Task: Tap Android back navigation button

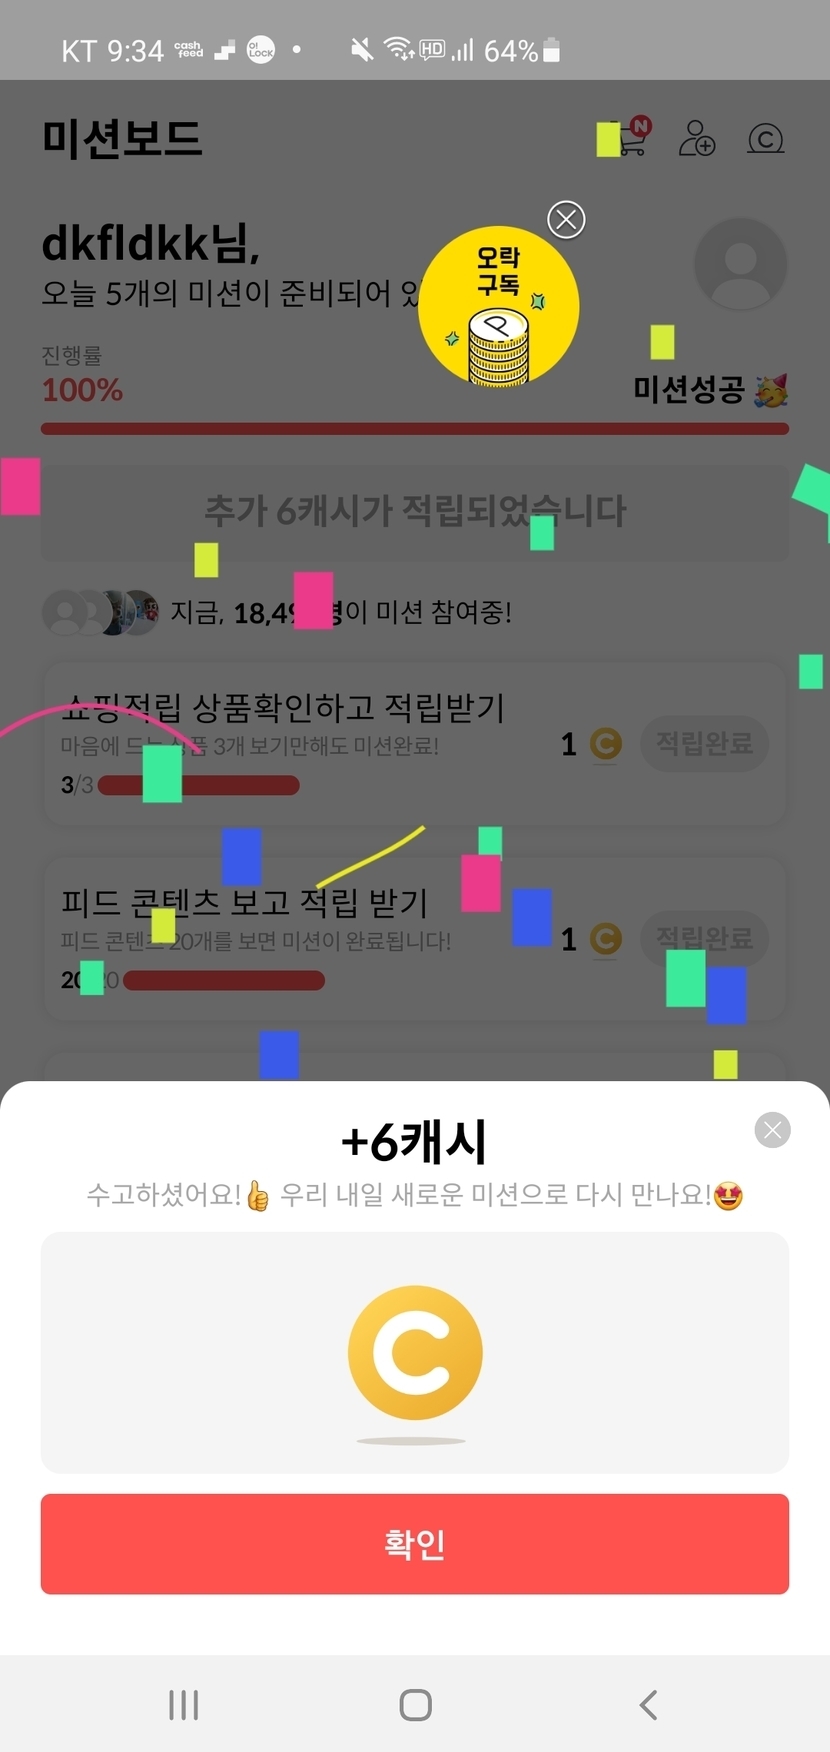Action: tap(648, 1704)
